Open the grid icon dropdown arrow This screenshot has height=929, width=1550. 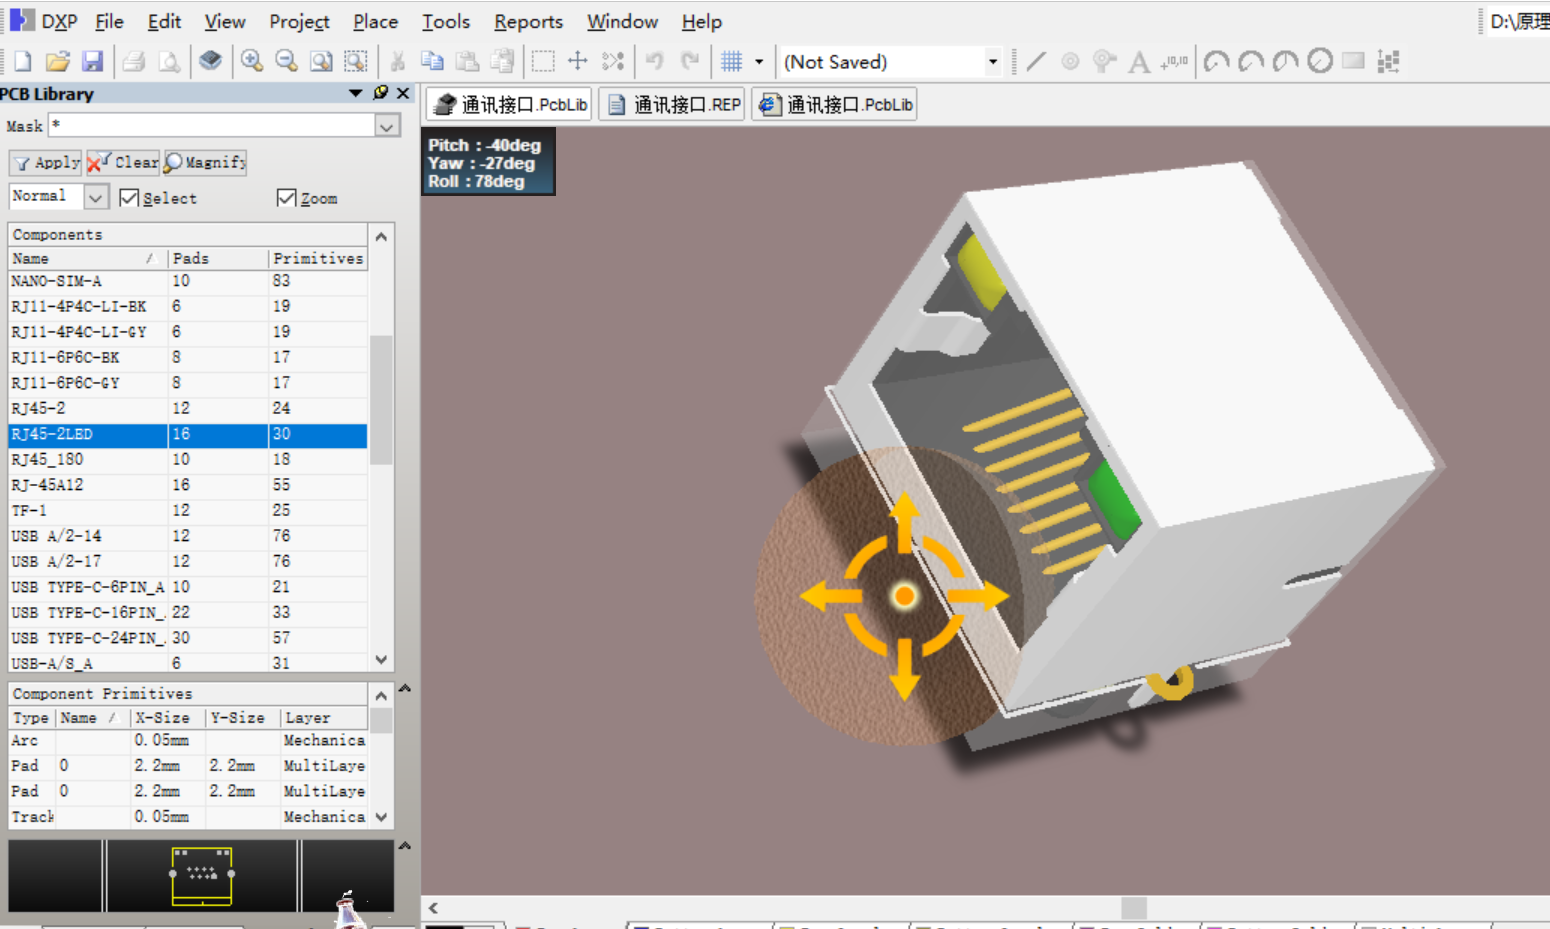pos(759,61)
